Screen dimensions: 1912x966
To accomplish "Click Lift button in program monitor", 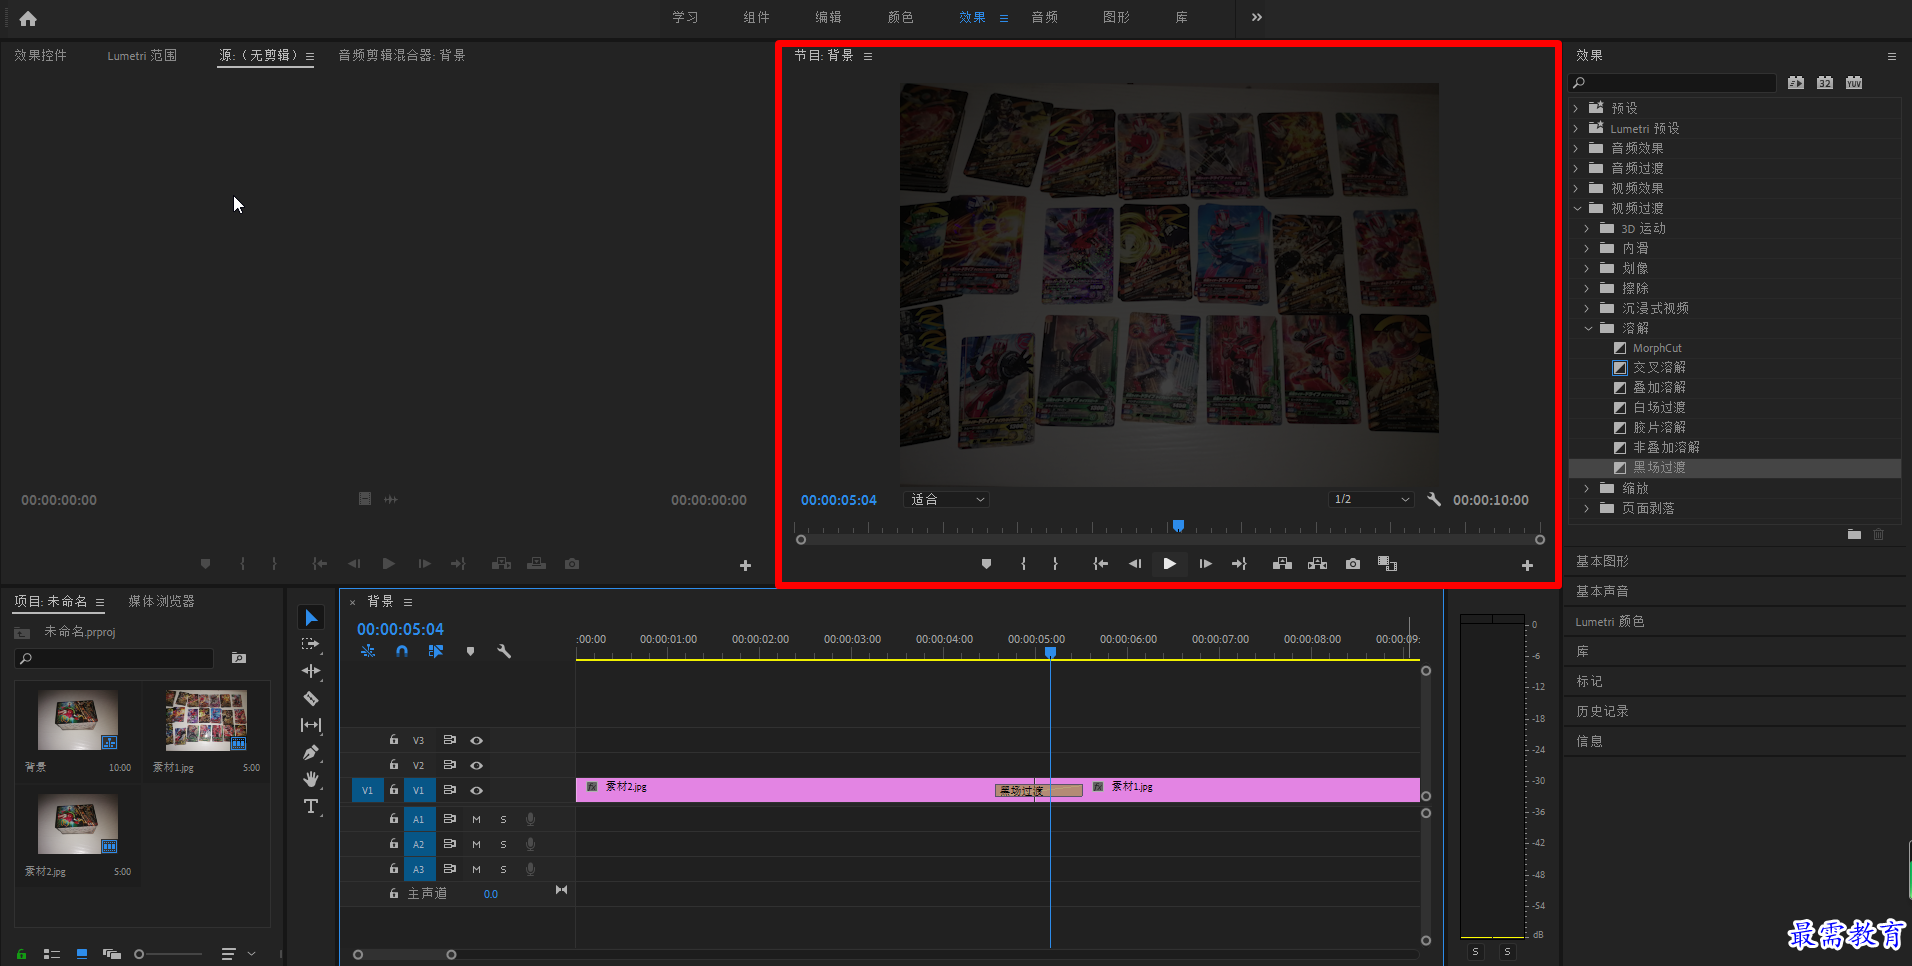I will [x=1282, y=564].
